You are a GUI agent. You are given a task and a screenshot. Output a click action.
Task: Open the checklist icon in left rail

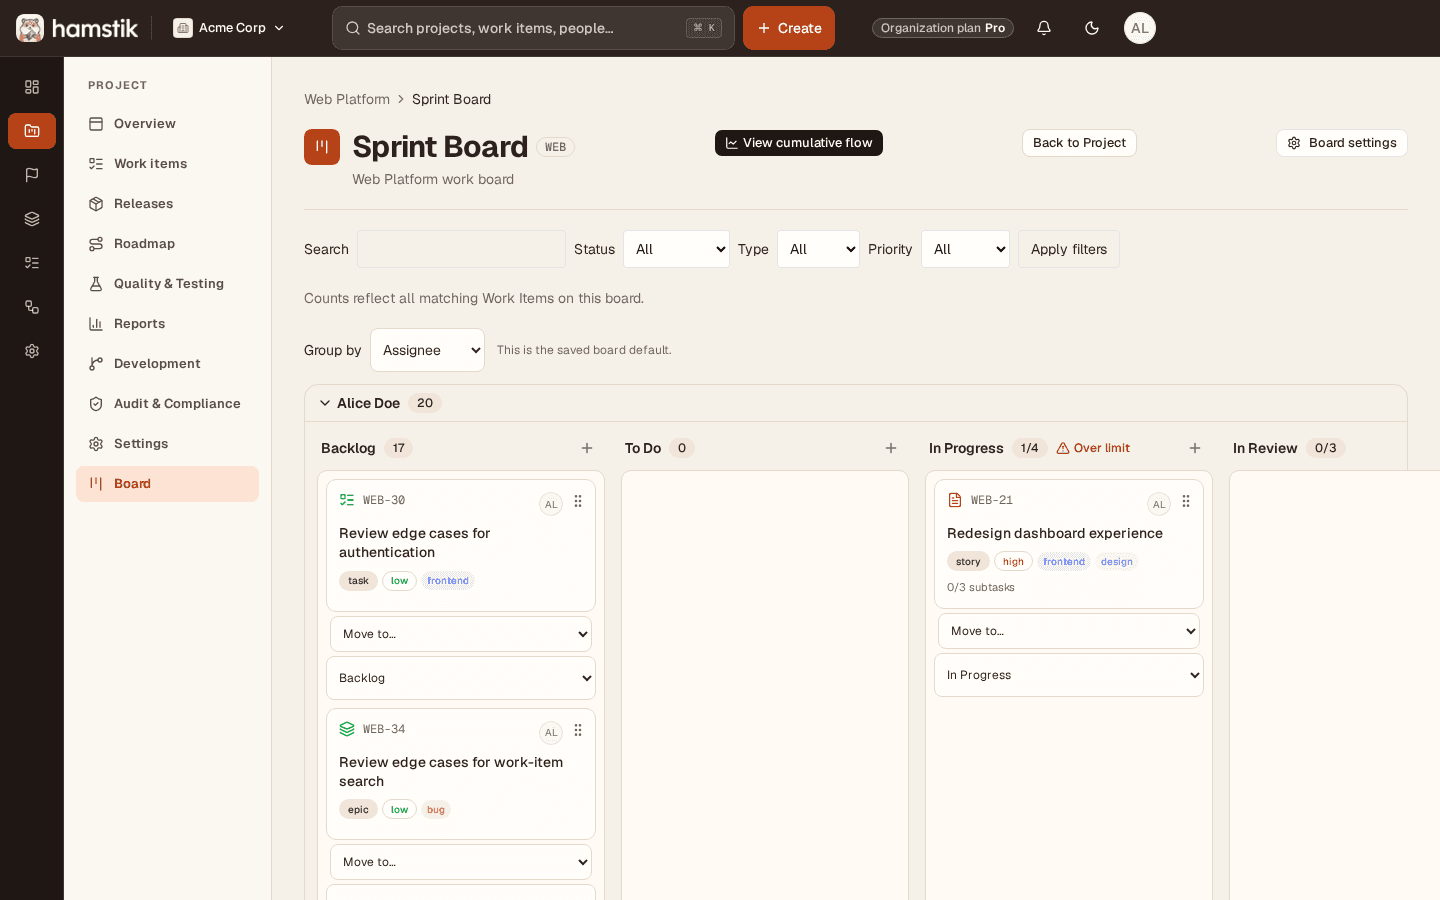32,263
